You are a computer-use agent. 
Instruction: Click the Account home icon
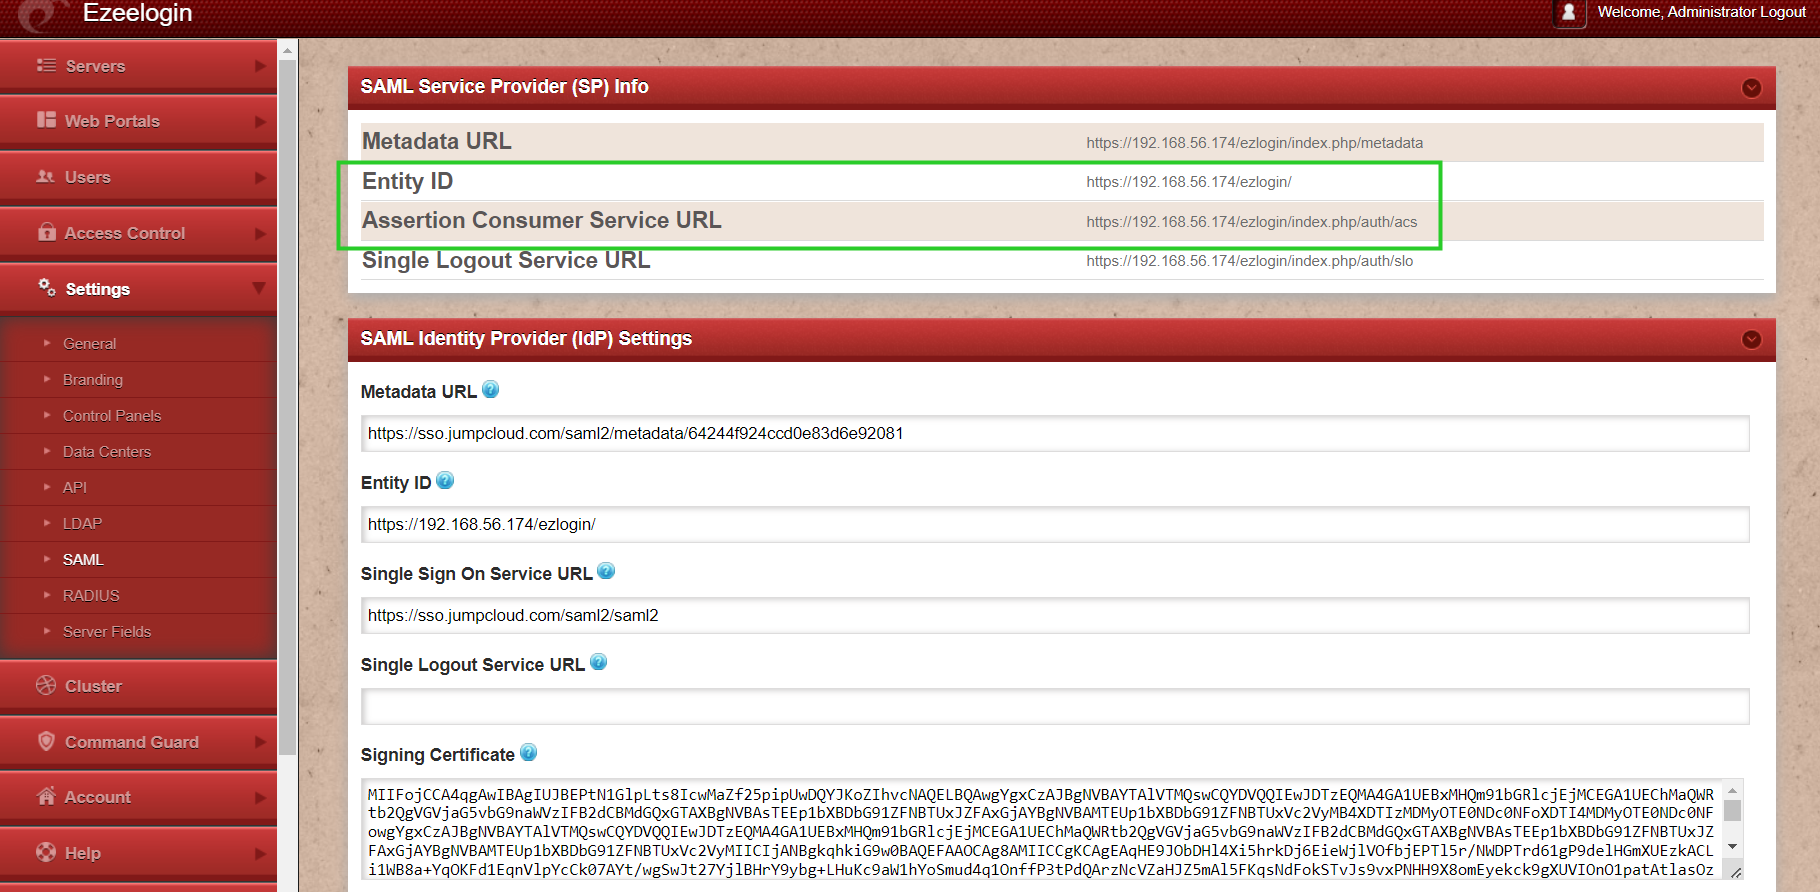[x=46, y=796]
